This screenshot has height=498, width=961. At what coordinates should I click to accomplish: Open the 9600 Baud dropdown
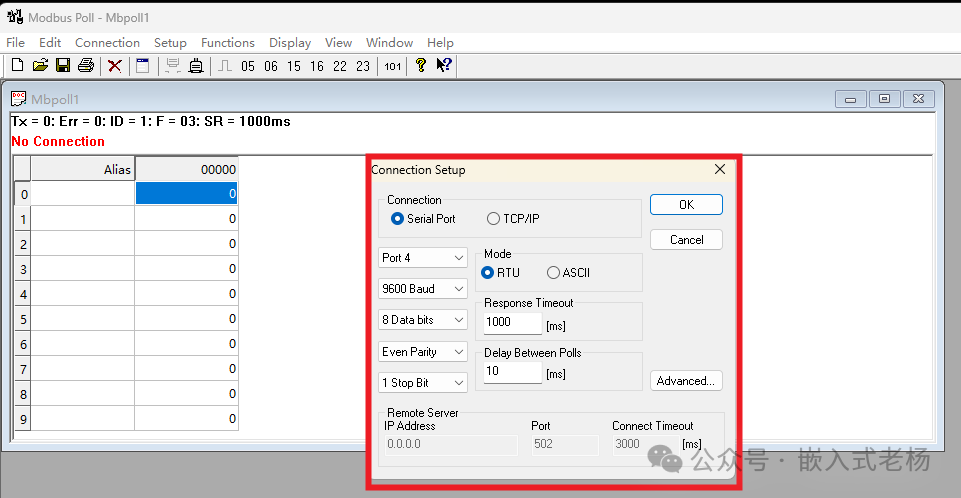423,289
